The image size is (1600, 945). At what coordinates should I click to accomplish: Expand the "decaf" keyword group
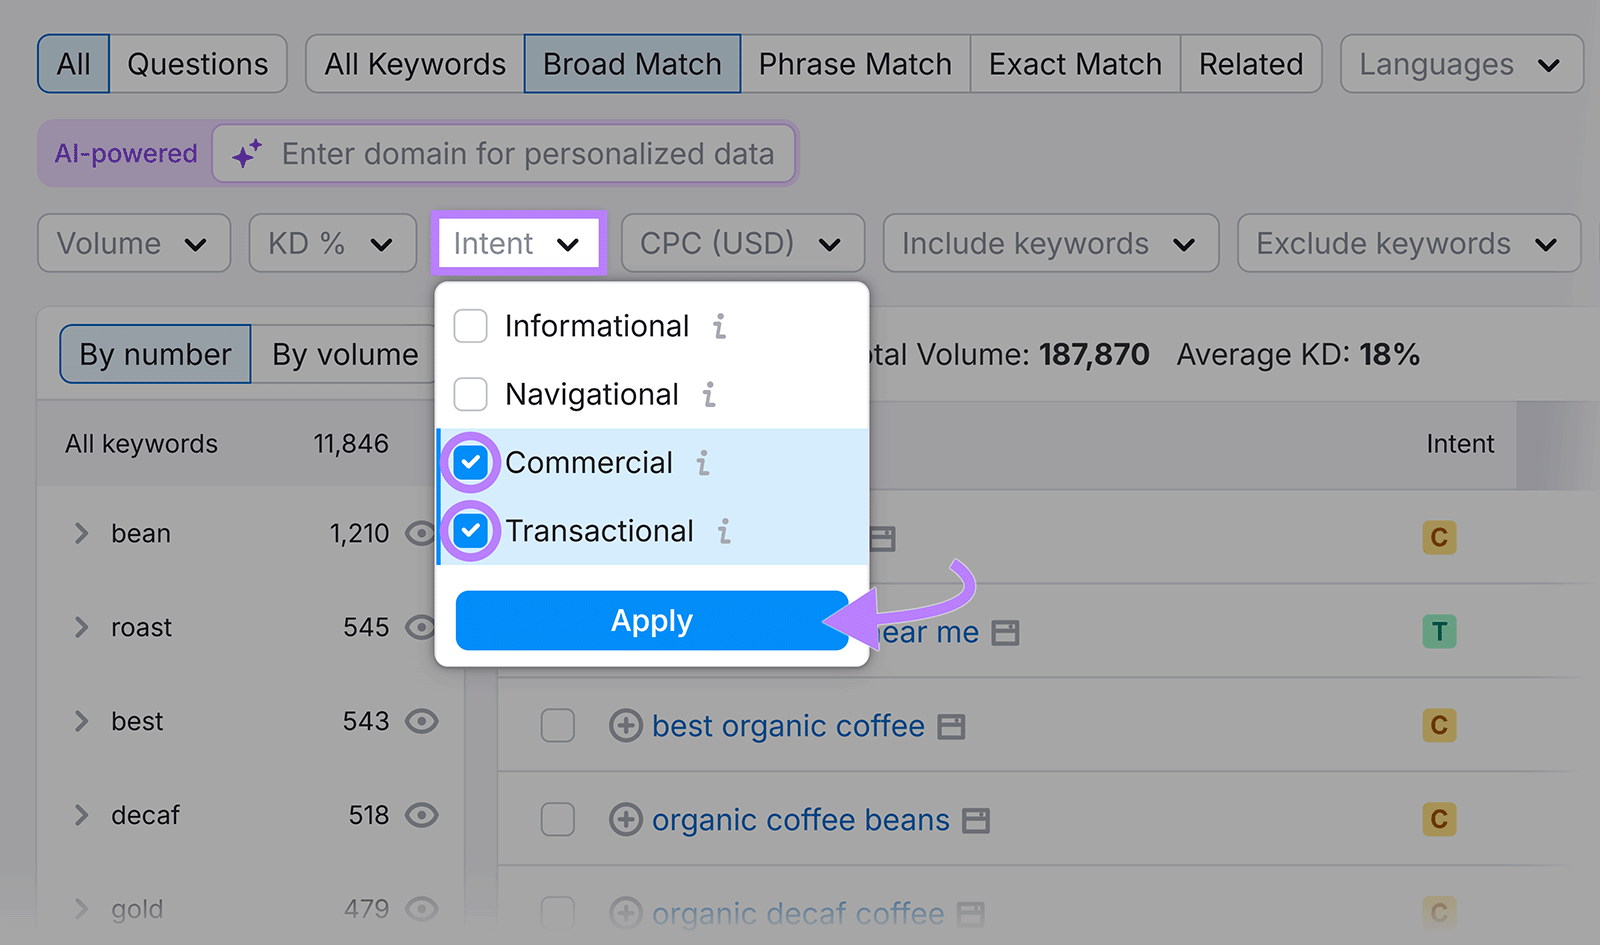(x=81, y=814)
